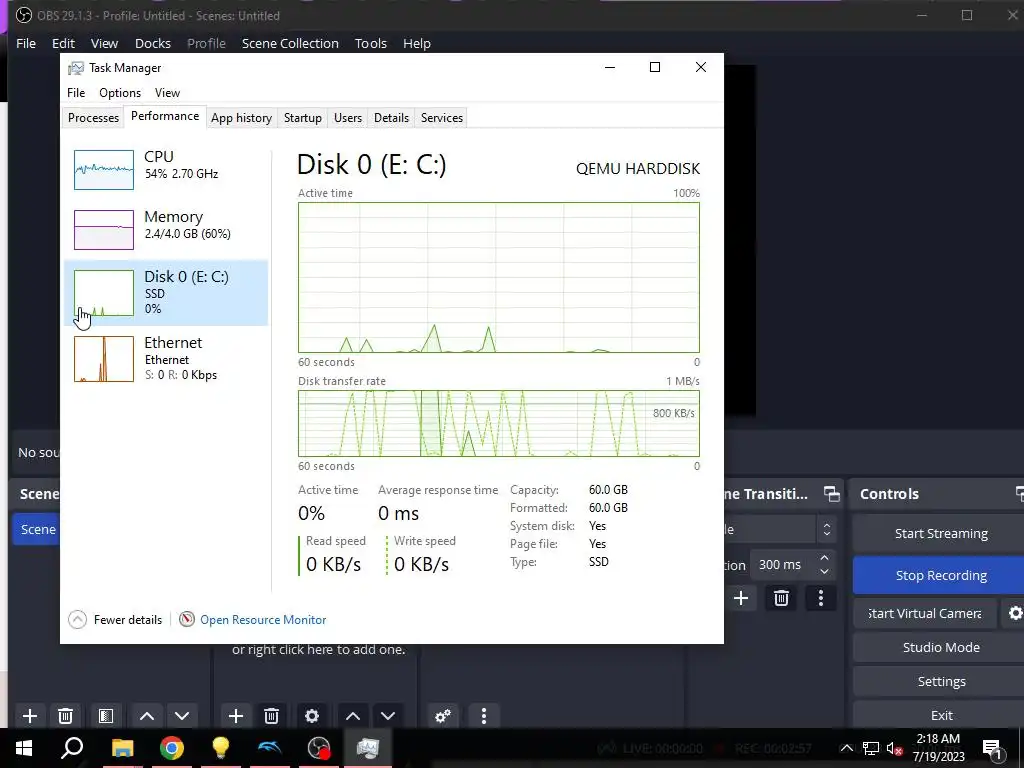
Task: Open the network tray icon
Action: pyautogui.click(x=871, y=748)
